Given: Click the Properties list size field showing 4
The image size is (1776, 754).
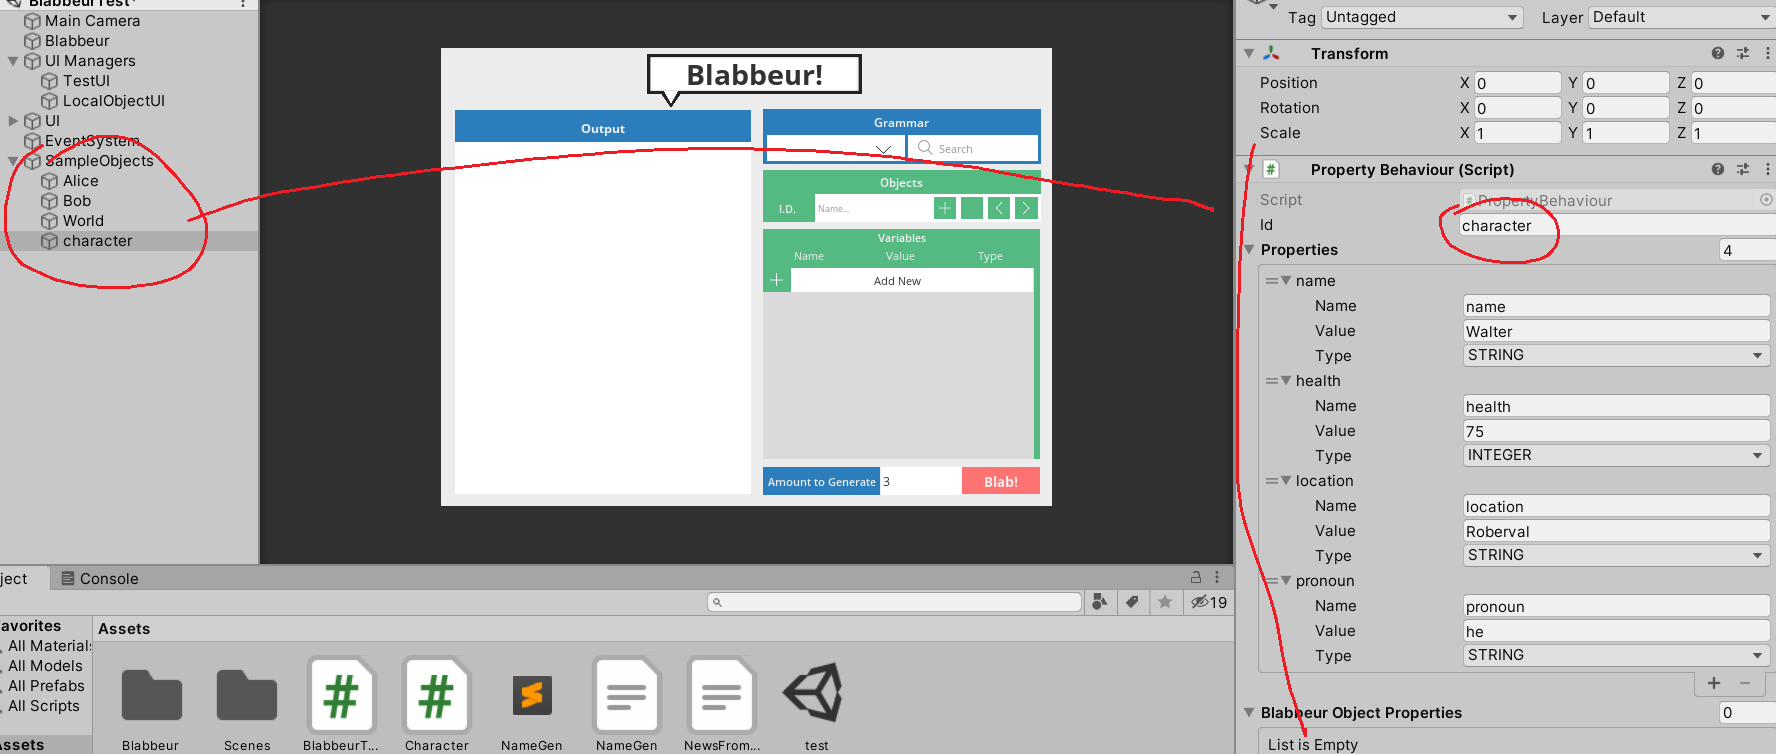Looking at the screenshot, I should (1747, 251).
